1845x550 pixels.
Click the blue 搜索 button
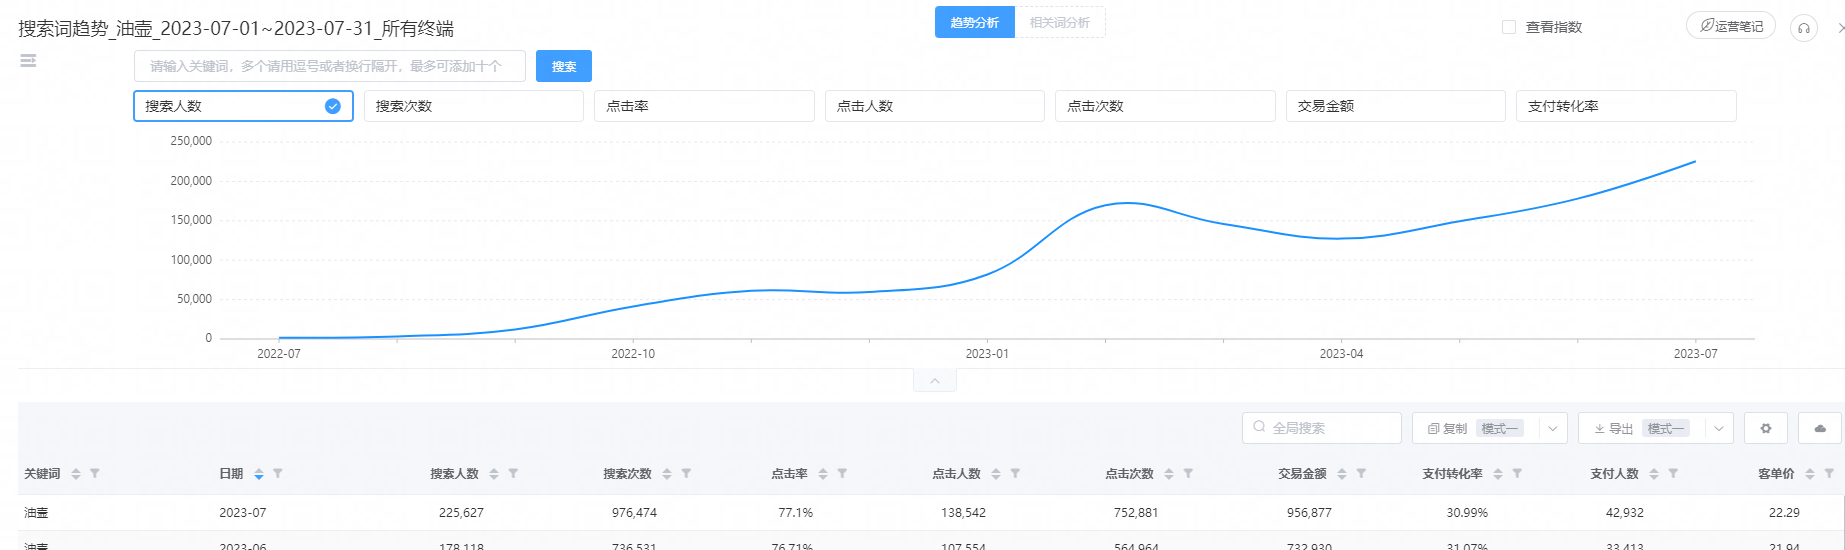point(564,66)
